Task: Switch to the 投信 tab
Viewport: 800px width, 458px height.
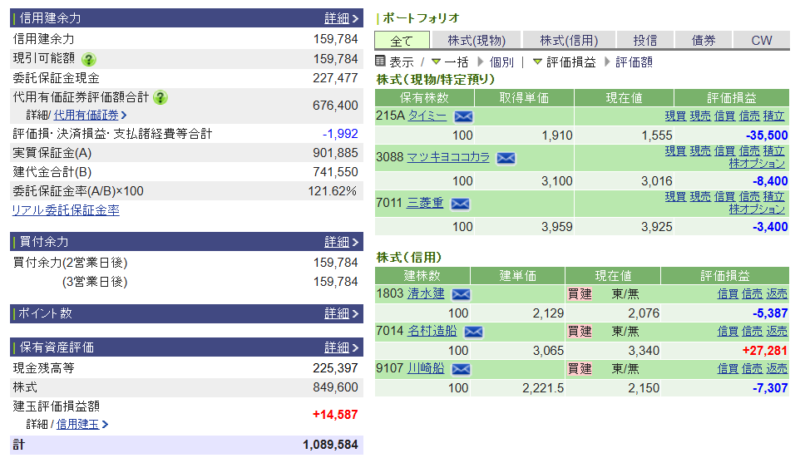Action: point(645,40)
